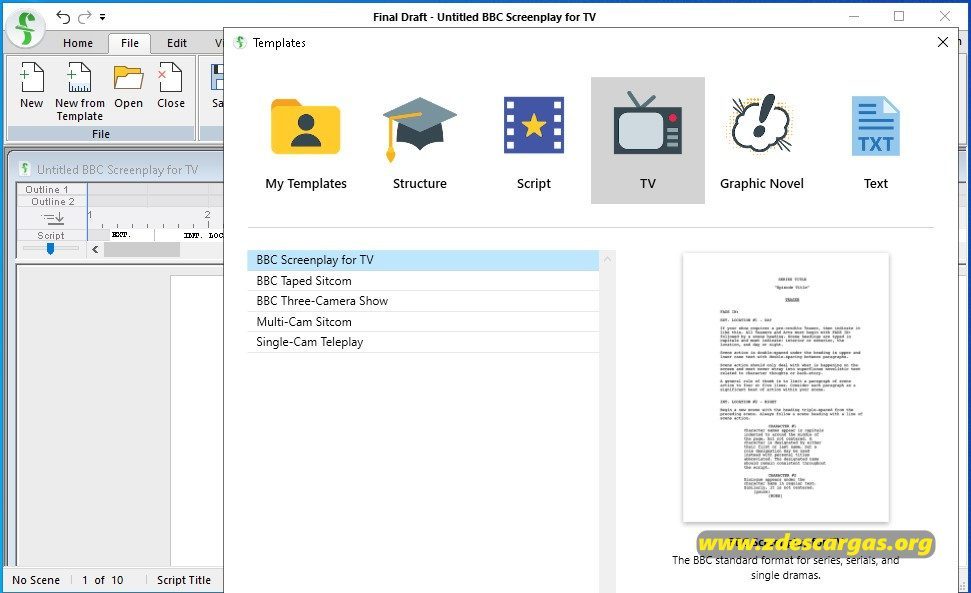Close the Templates dialog

pyautogui.click(x=943, y=42)
